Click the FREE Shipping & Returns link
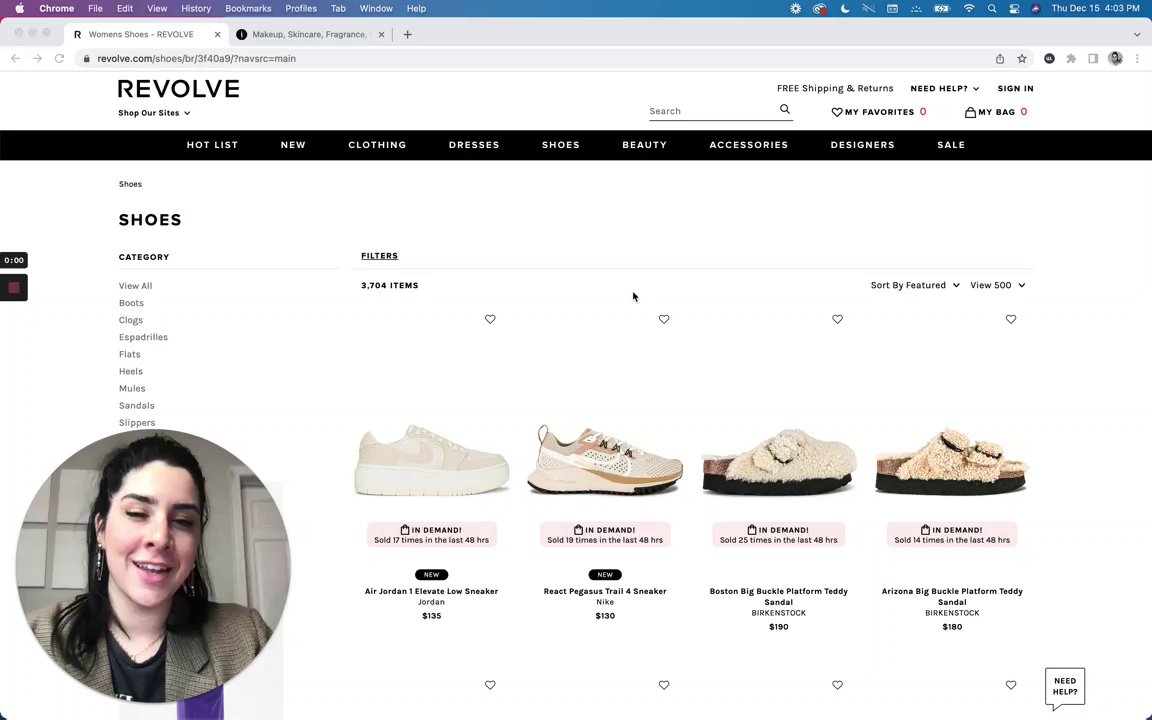 [x=835, y=88]
